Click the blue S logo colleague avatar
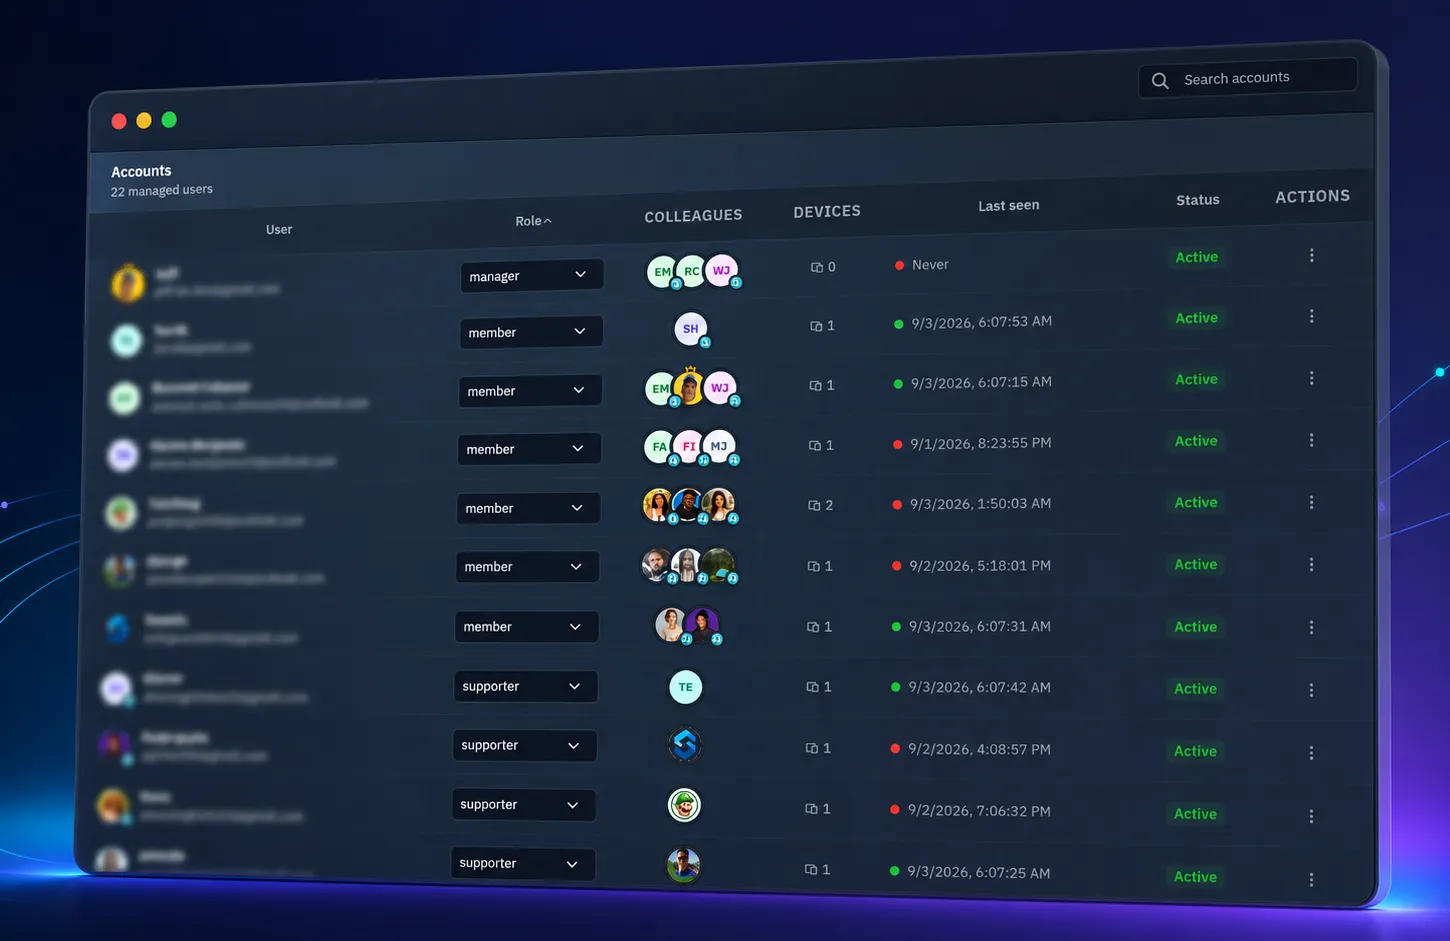 [685, 745]
